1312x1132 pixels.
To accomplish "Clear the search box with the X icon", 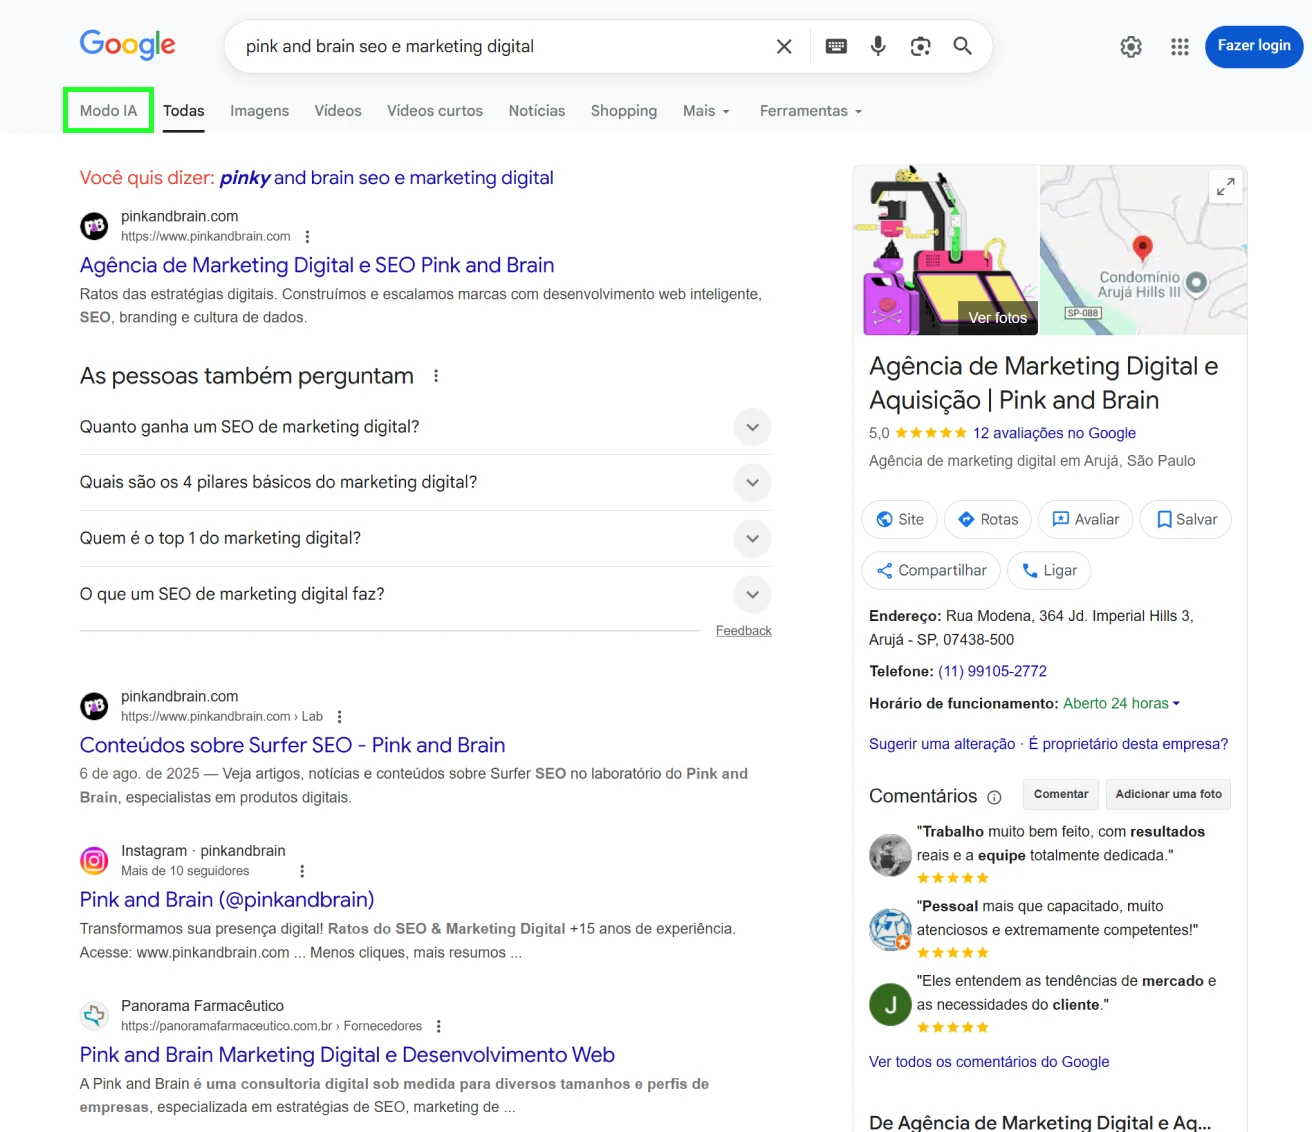I will (x=784, y=46).
